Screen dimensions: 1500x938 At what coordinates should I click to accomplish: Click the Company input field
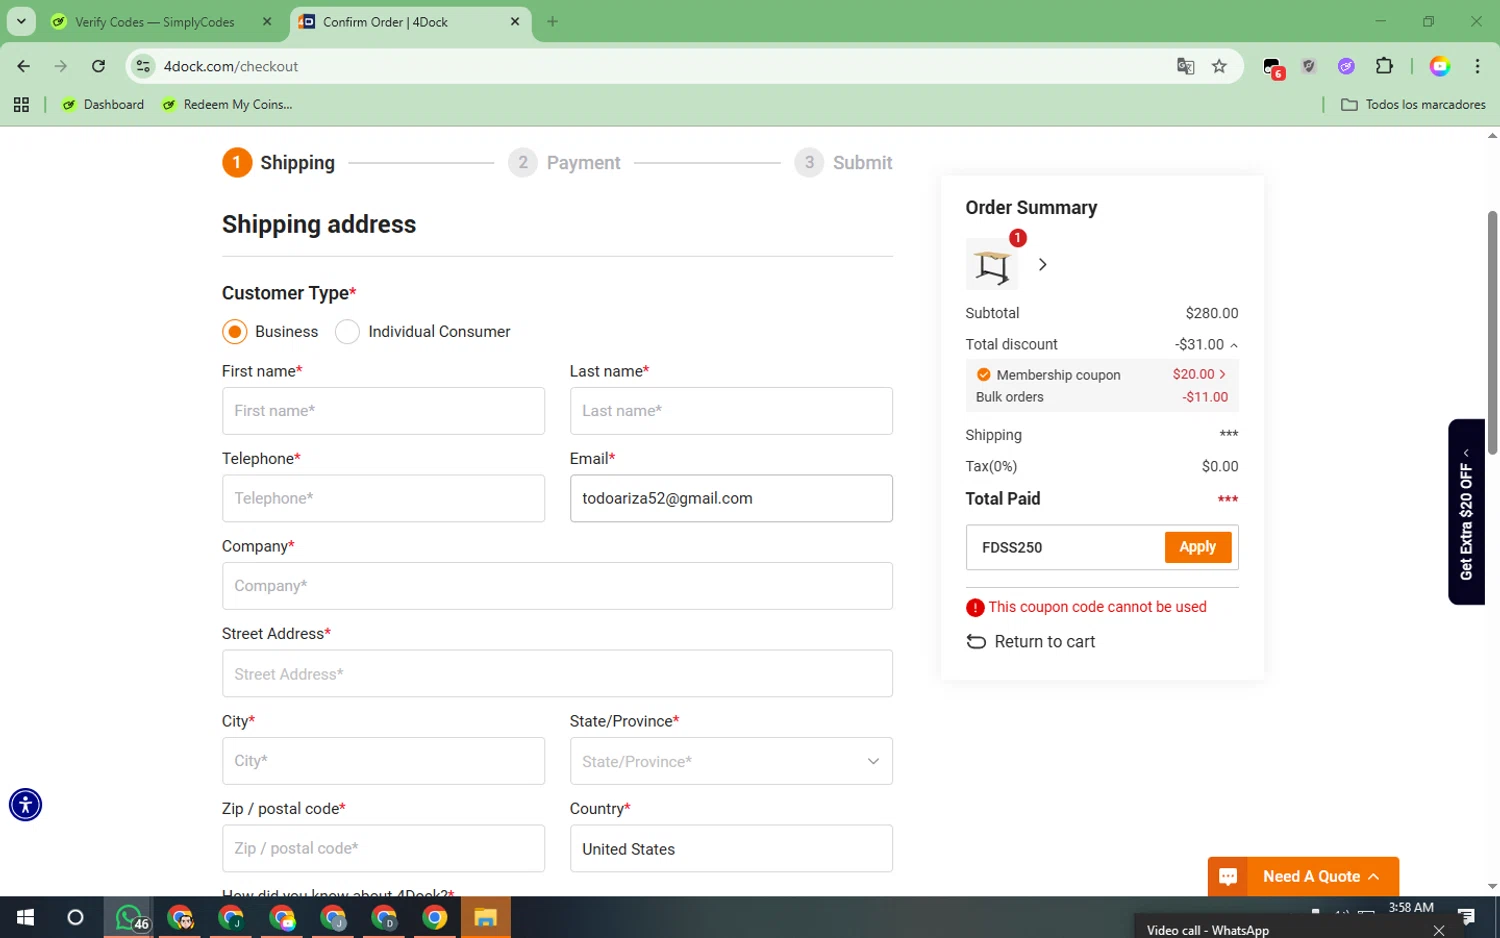coord(557,586)
